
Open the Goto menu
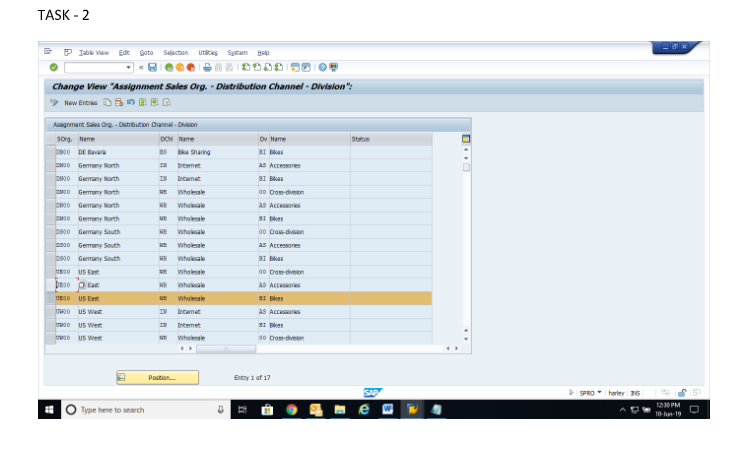[146, 53]
